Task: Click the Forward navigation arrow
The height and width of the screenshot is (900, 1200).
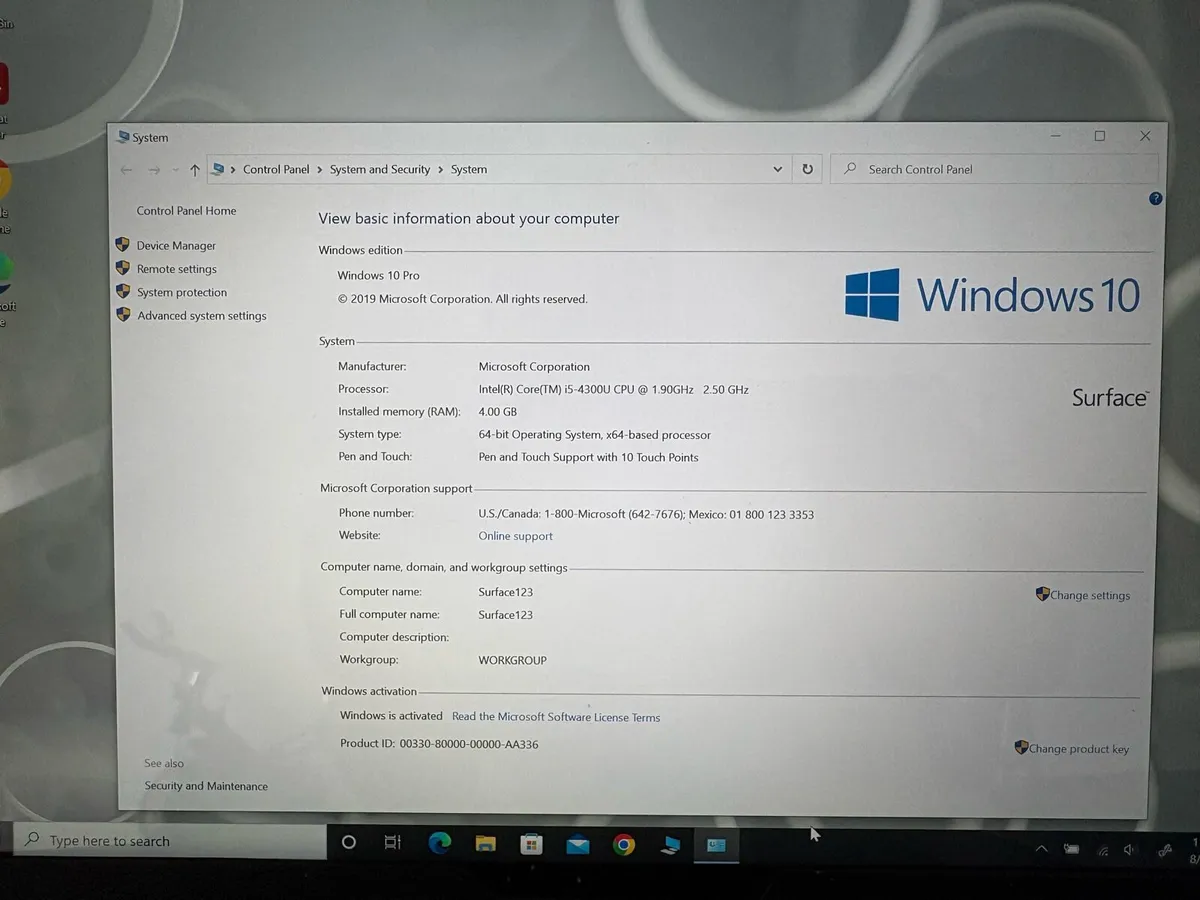Action: [x=154, y=170]
